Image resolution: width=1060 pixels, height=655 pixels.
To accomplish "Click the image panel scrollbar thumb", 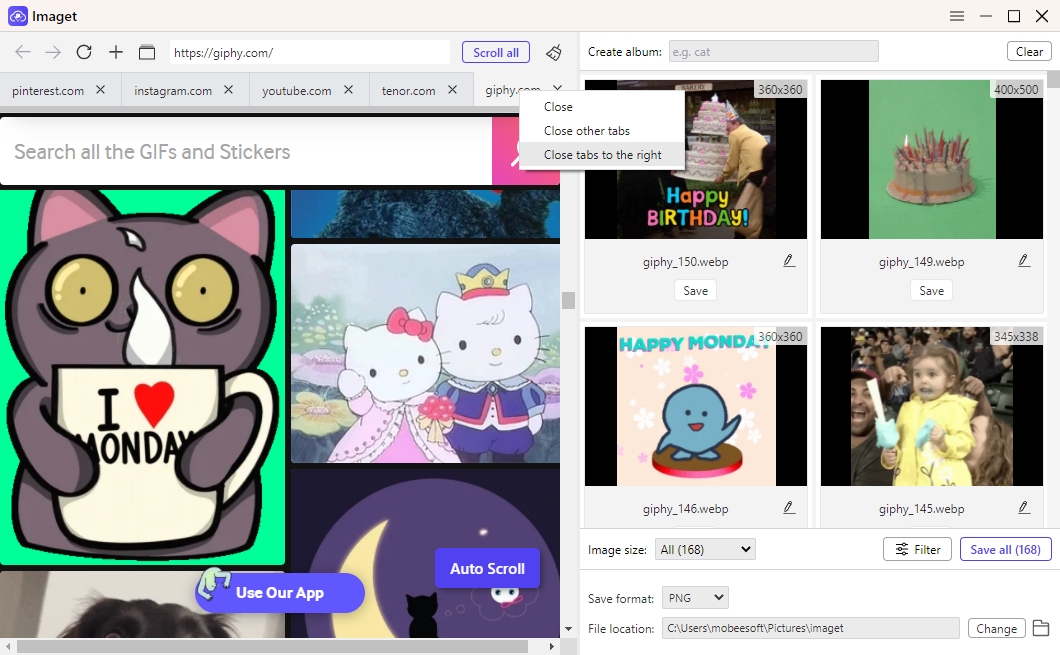I will pos(1054,78).
